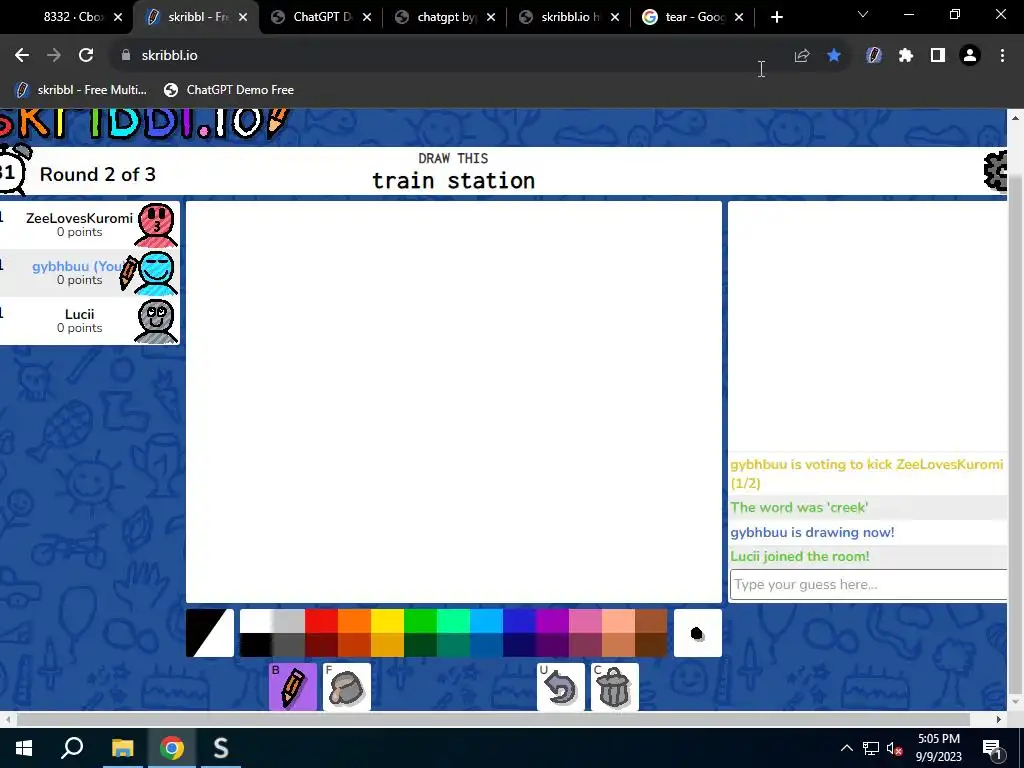
Task: Open the muted volume tray icon
Action: [895, 748]
